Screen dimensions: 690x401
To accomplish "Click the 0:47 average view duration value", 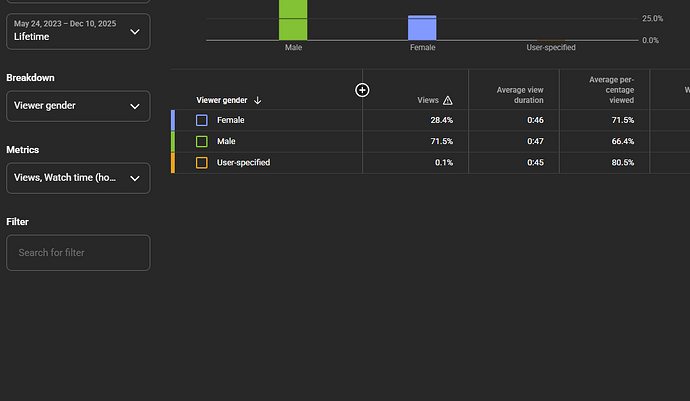I will tap(535, 141).
